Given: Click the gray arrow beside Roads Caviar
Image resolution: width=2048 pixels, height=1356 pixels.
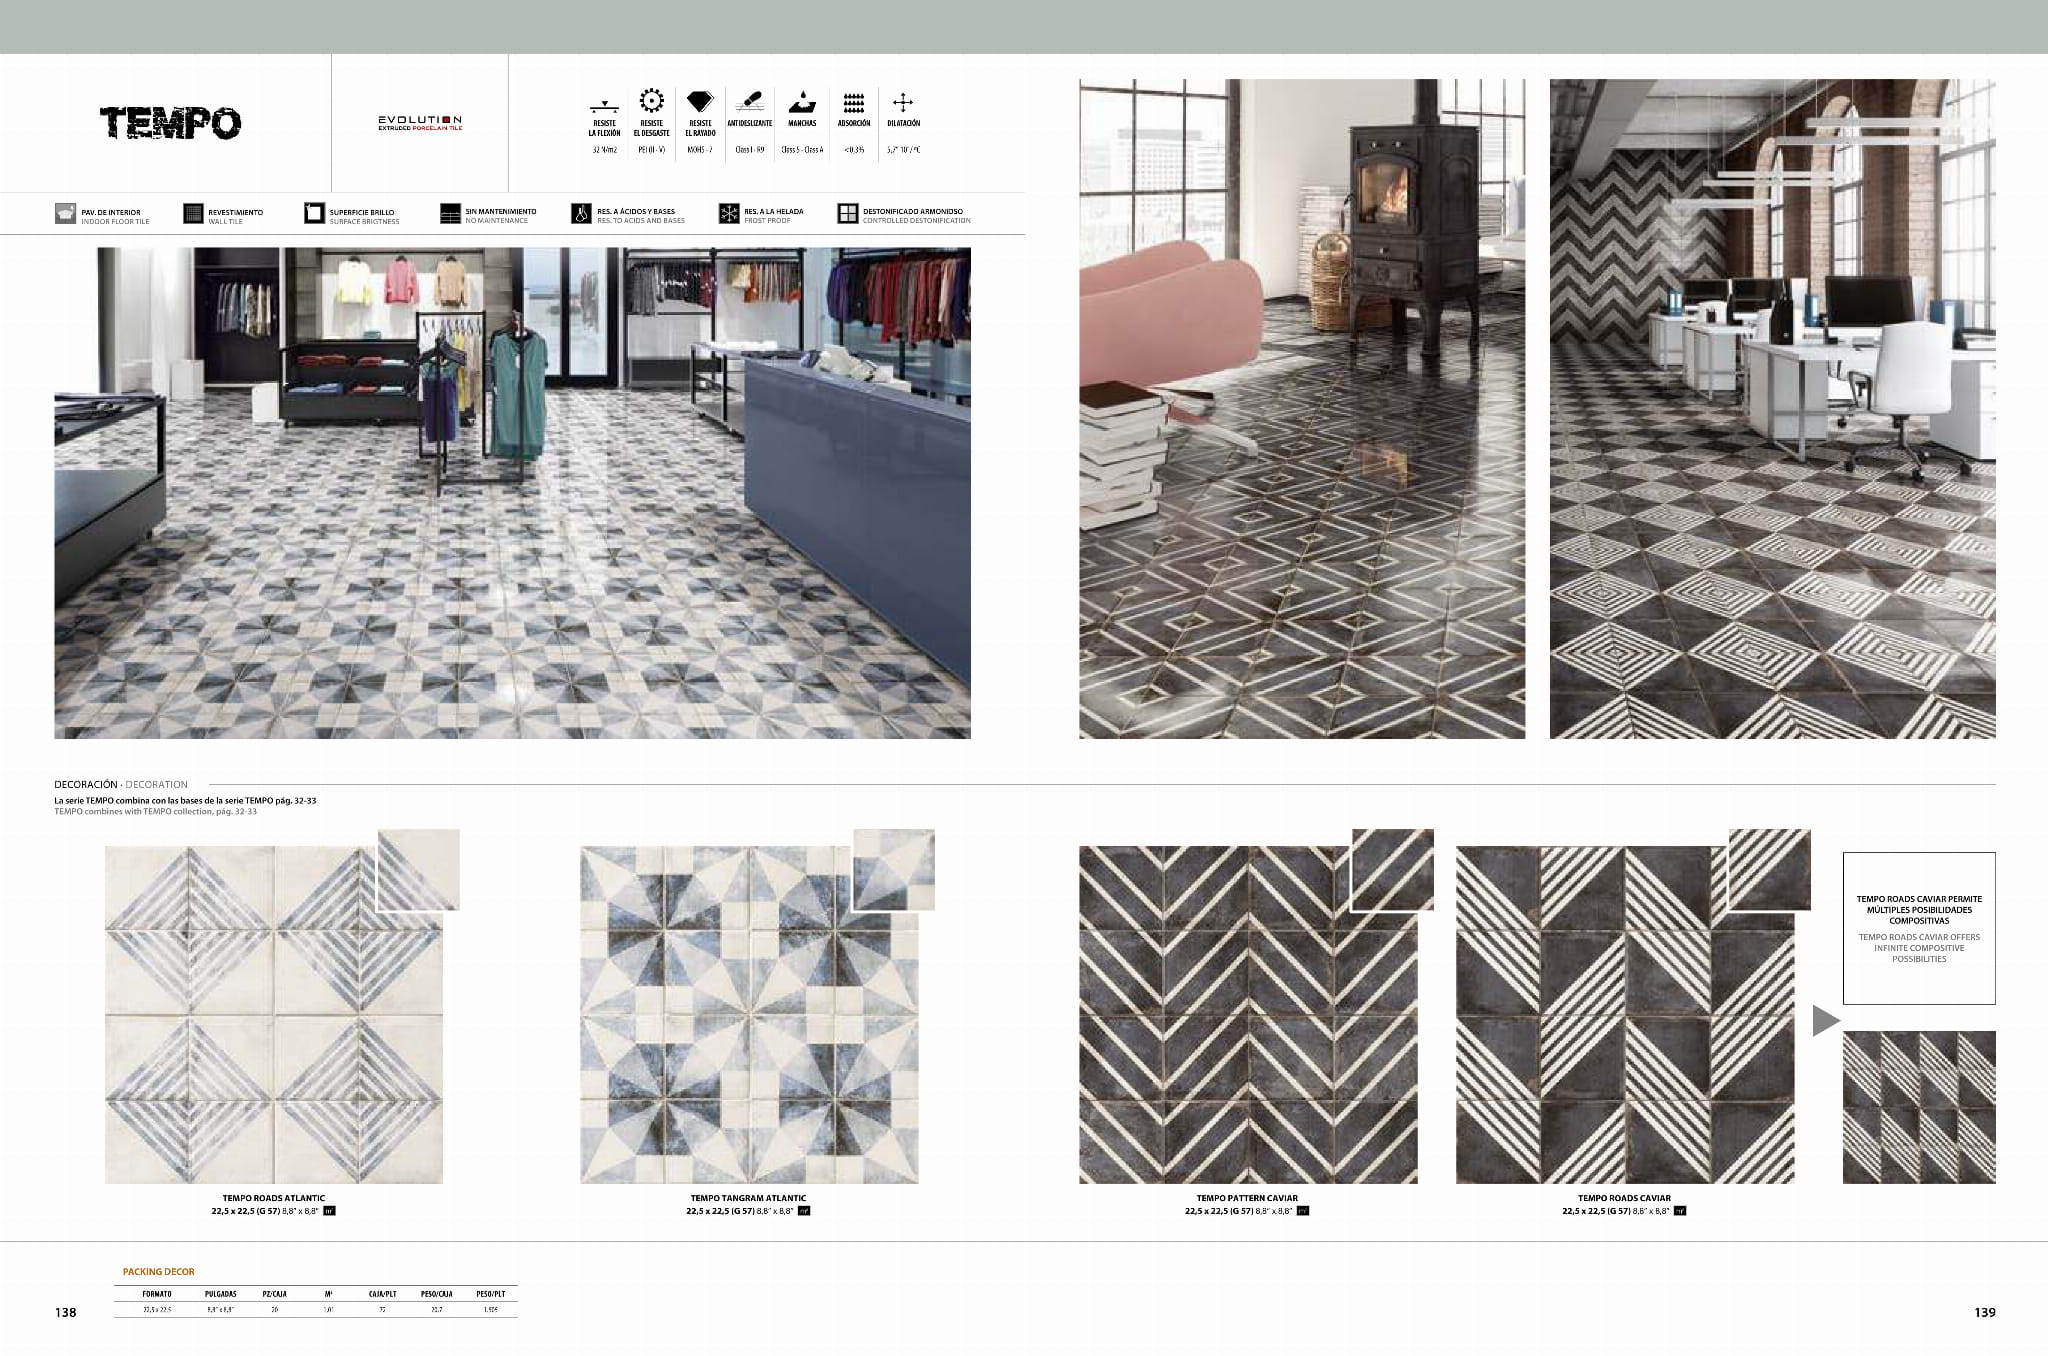Looking at the screenshot, I should click(1825, 1021).
